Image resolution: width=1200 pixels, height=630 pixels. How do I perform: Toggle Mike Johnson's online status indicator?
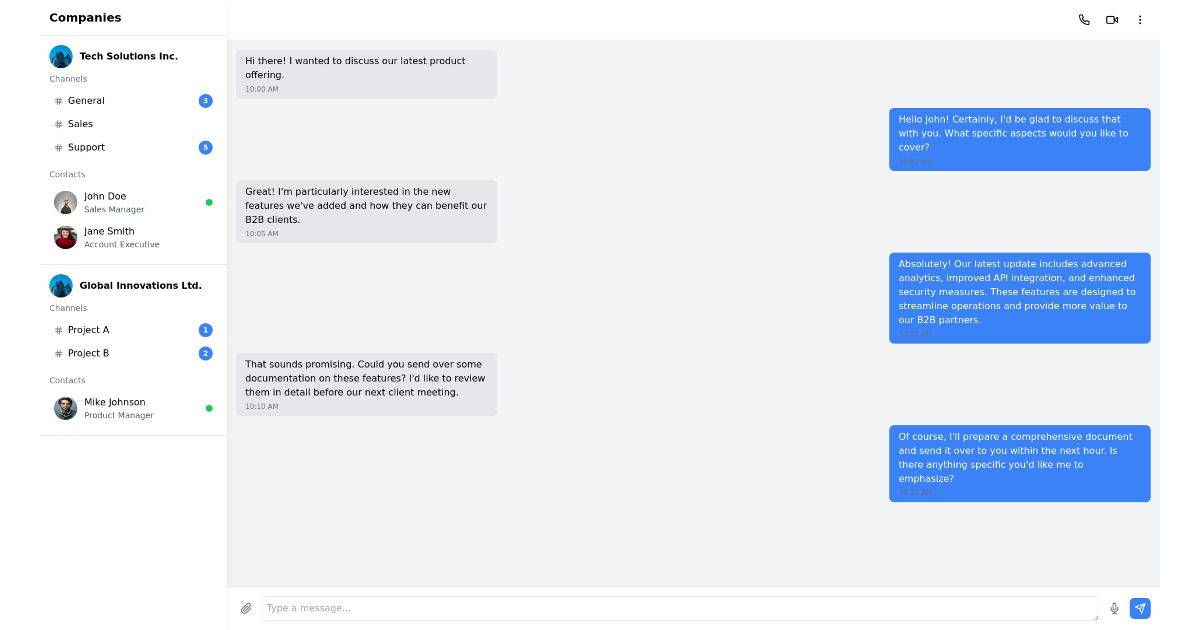point(209,408)
